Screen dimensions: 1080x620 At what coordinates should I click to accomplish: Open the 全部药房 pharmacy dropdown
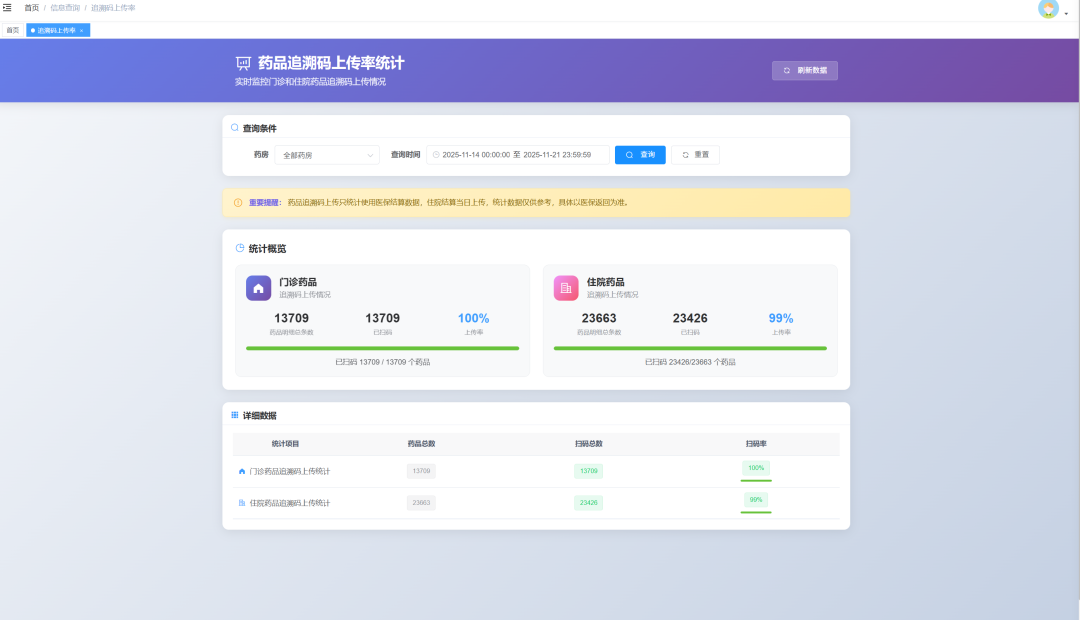coord(326,155)
